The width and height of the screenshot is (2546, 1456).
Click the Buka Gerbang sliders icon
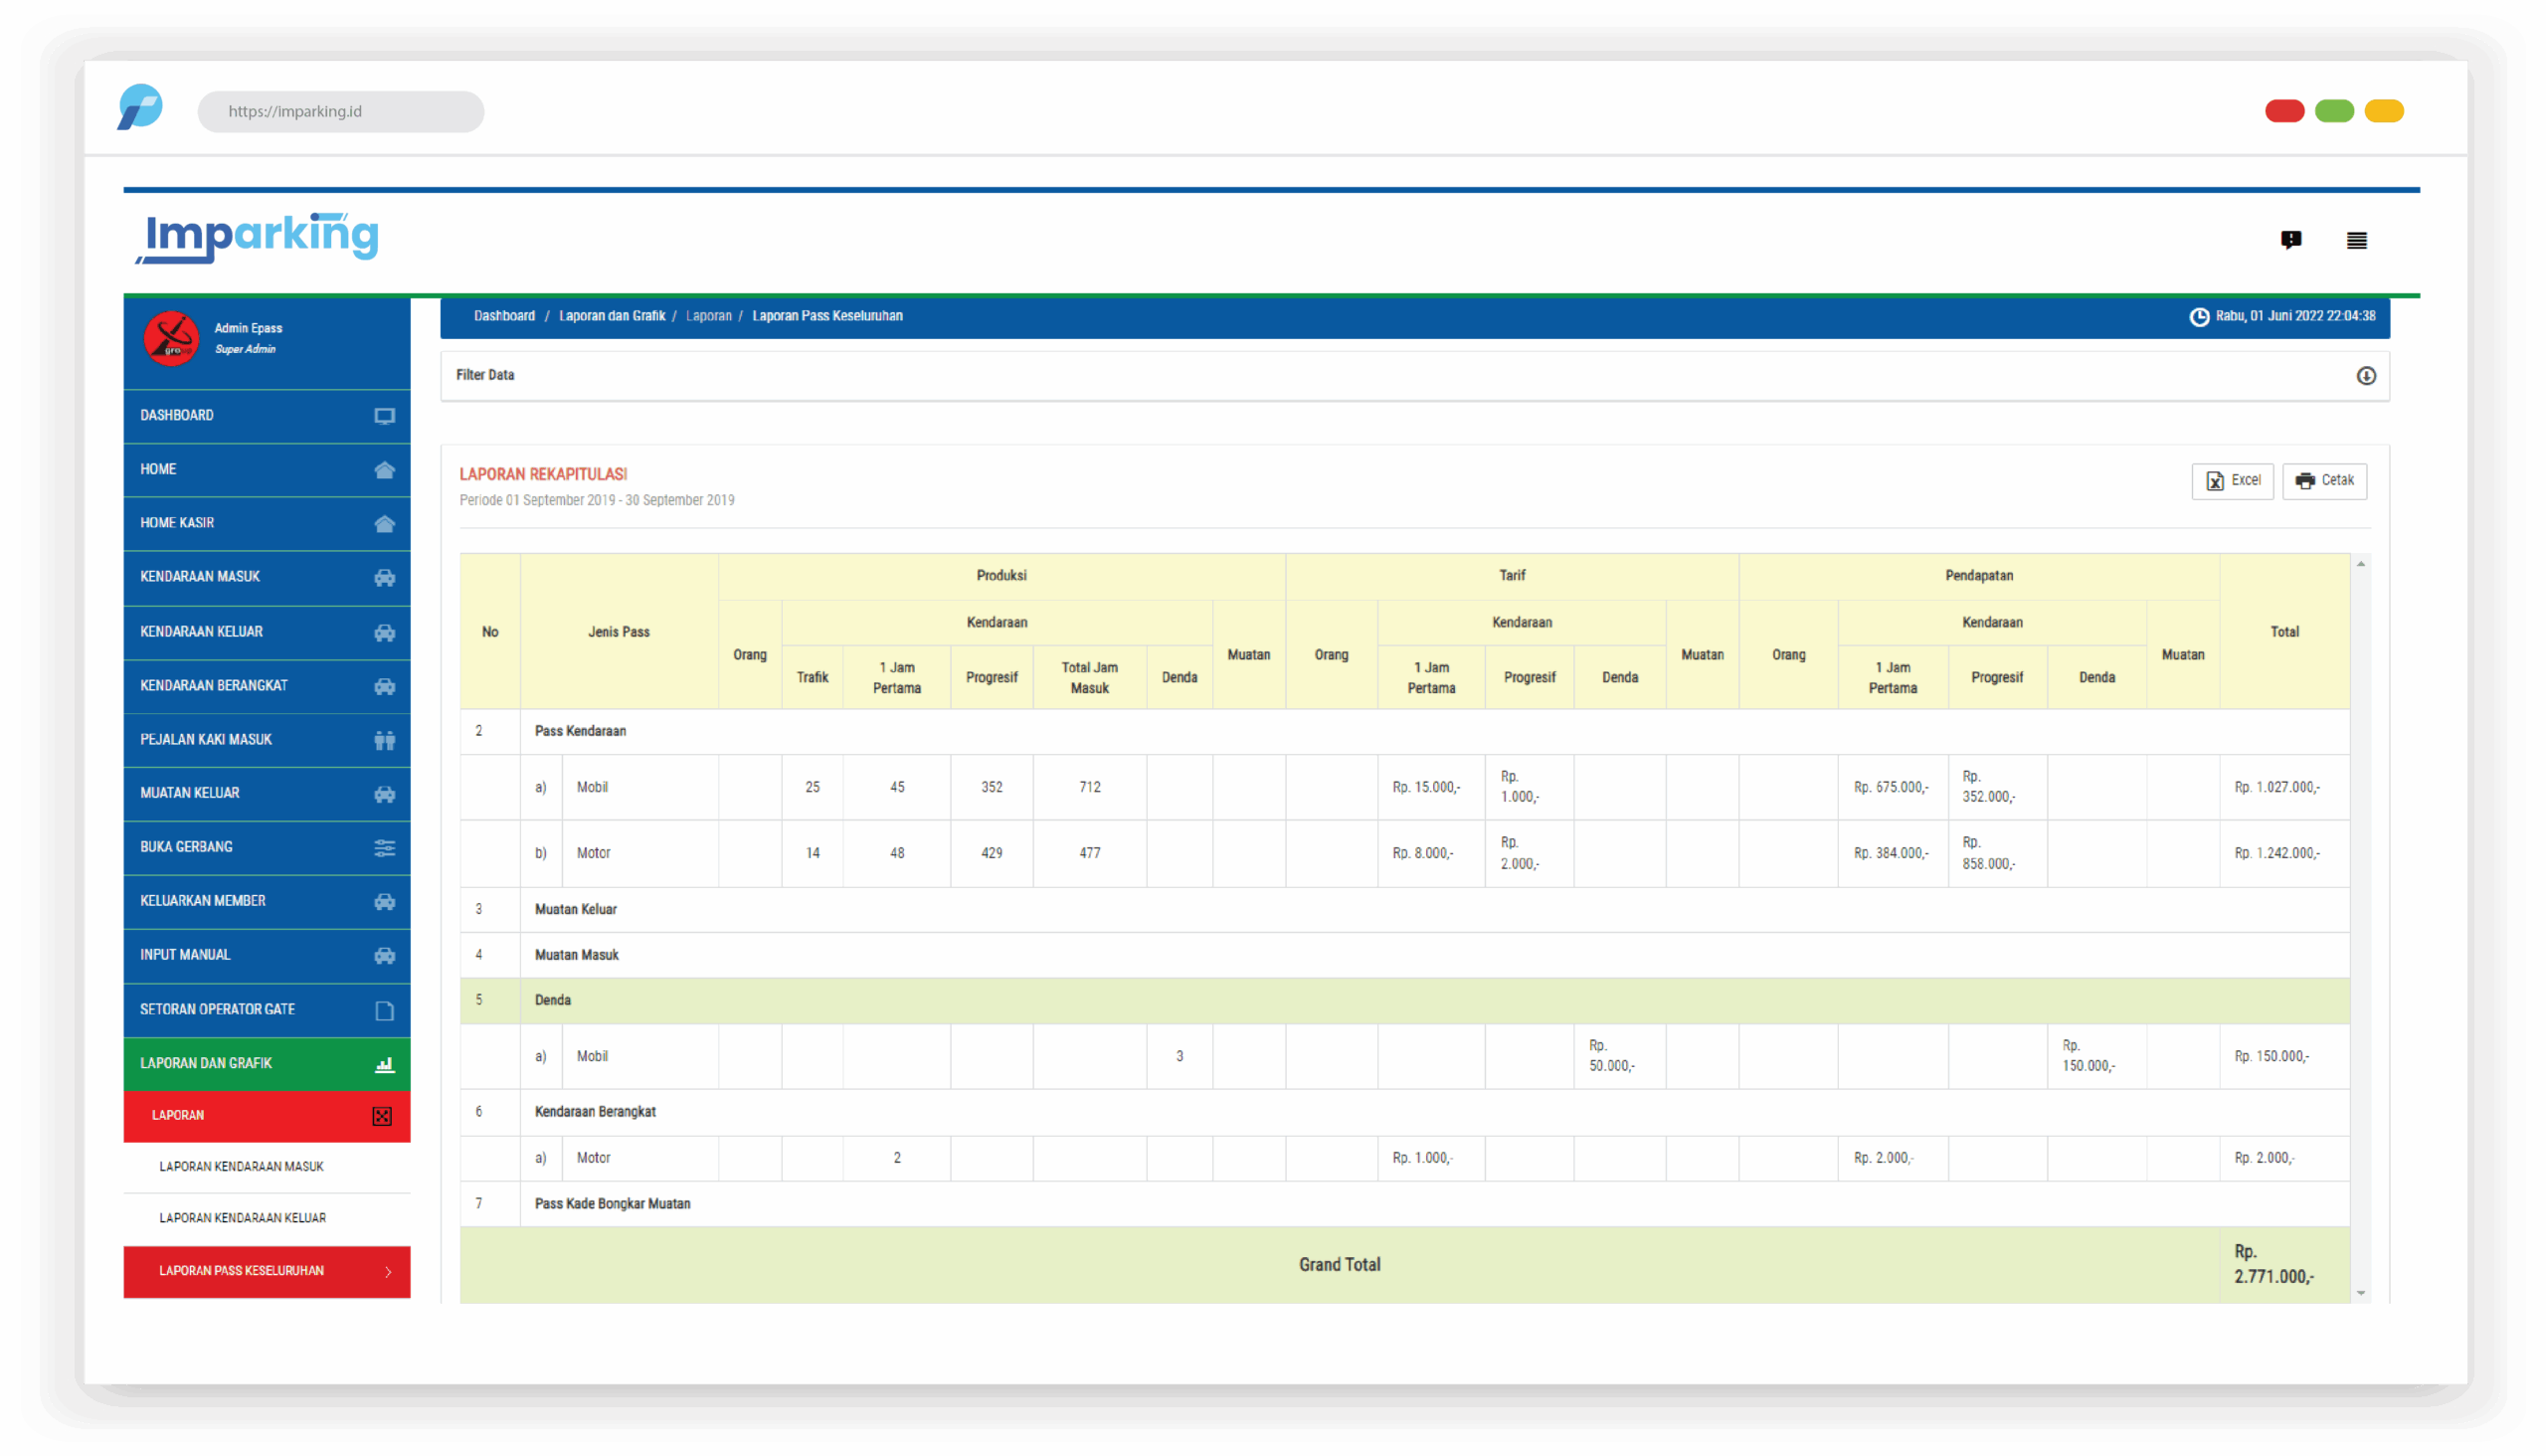click(x=384, y=848)
